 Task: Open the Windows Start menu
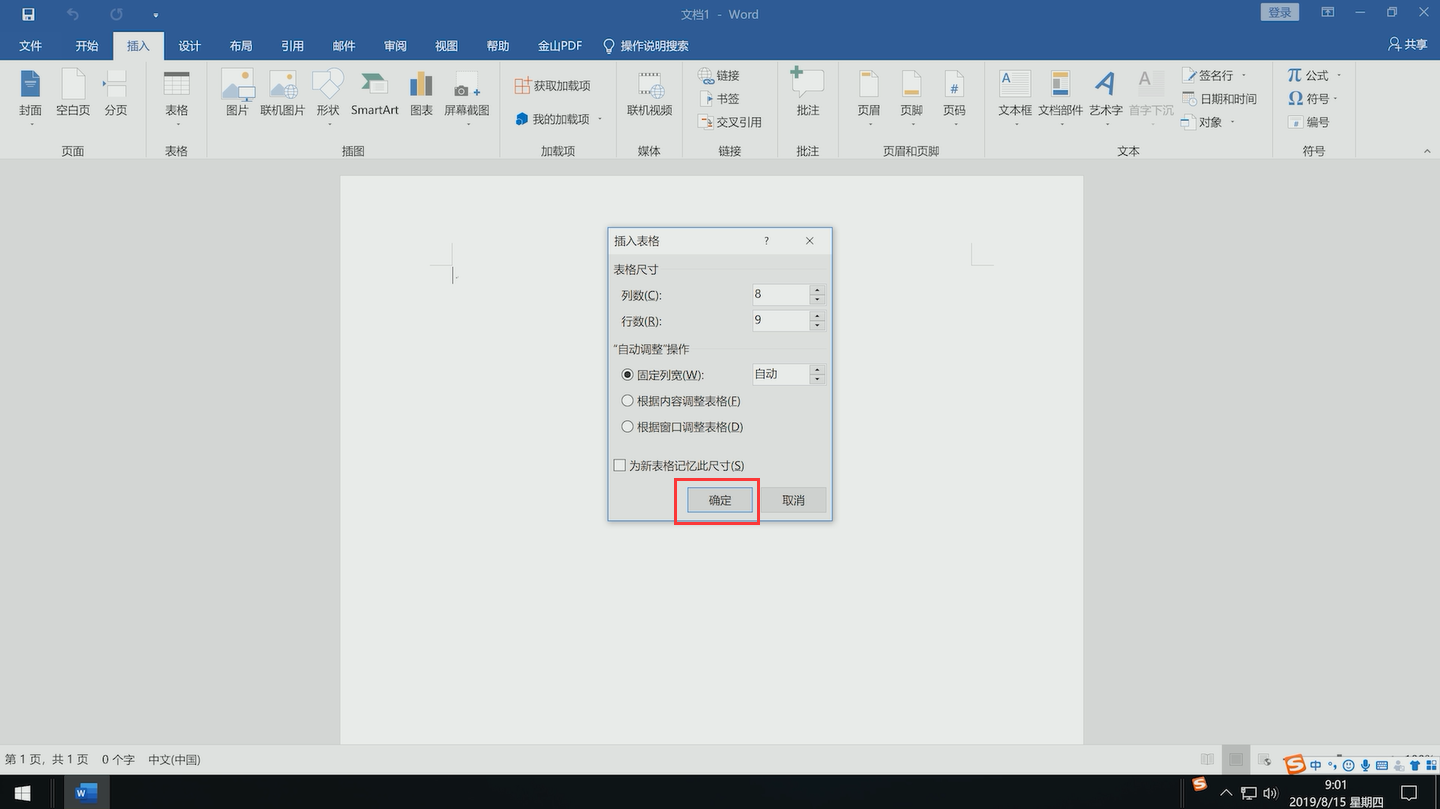(22, 793)
